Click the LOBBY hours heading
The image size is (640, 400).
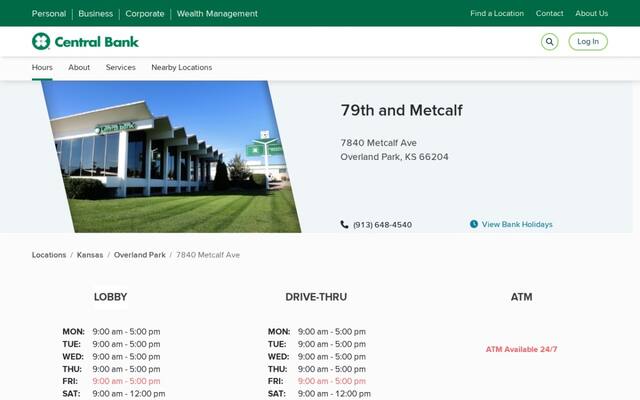click(111, 297)
